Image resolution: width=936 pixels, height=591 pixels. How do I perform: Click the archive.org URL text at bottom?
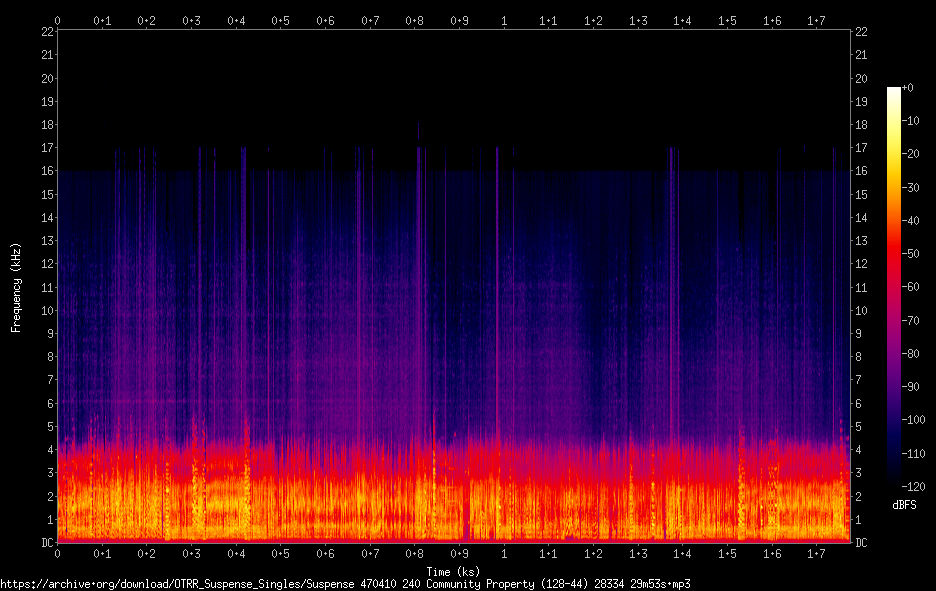pos(345,584)
